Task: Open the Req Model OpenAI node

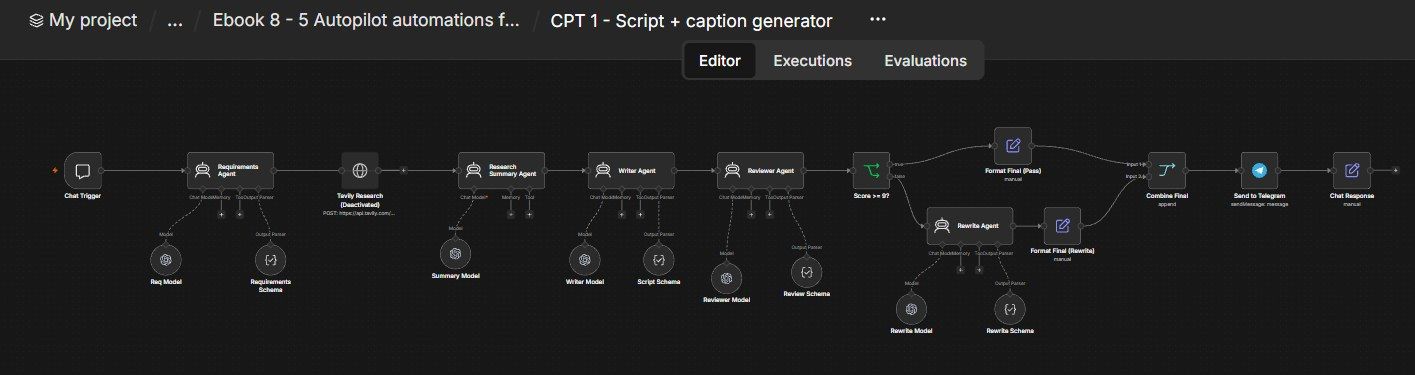Action: coord(166,259)
